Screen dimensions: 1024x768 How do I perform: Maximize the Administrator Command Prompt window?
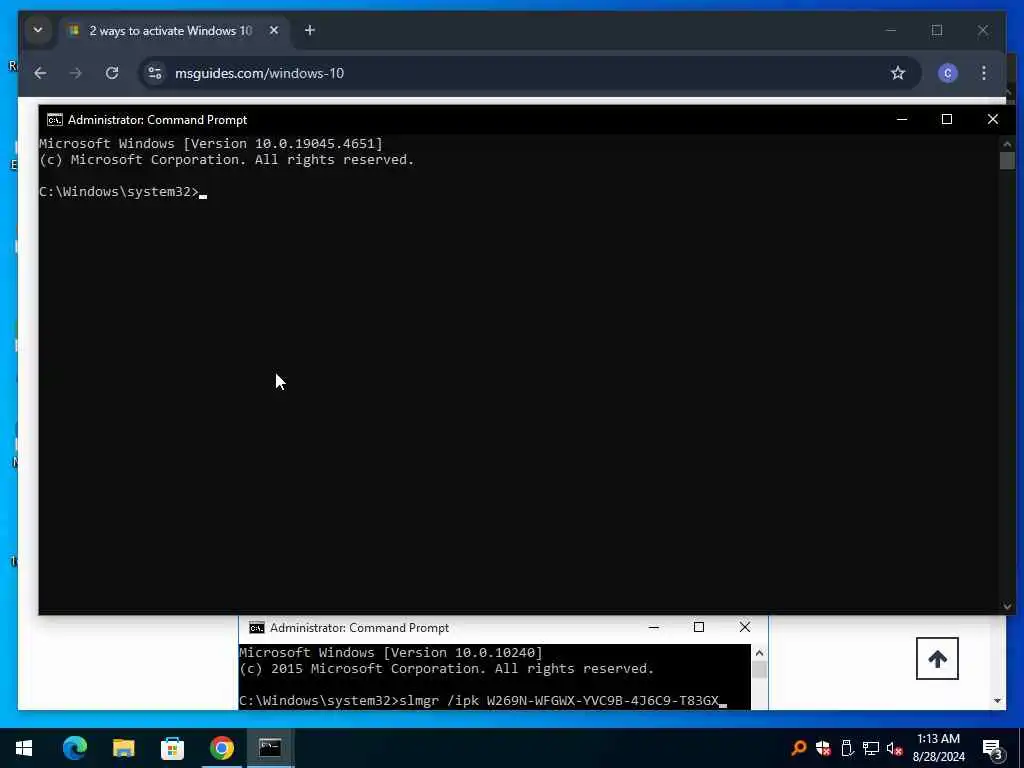pyautogui.click(x=946, y=119)
